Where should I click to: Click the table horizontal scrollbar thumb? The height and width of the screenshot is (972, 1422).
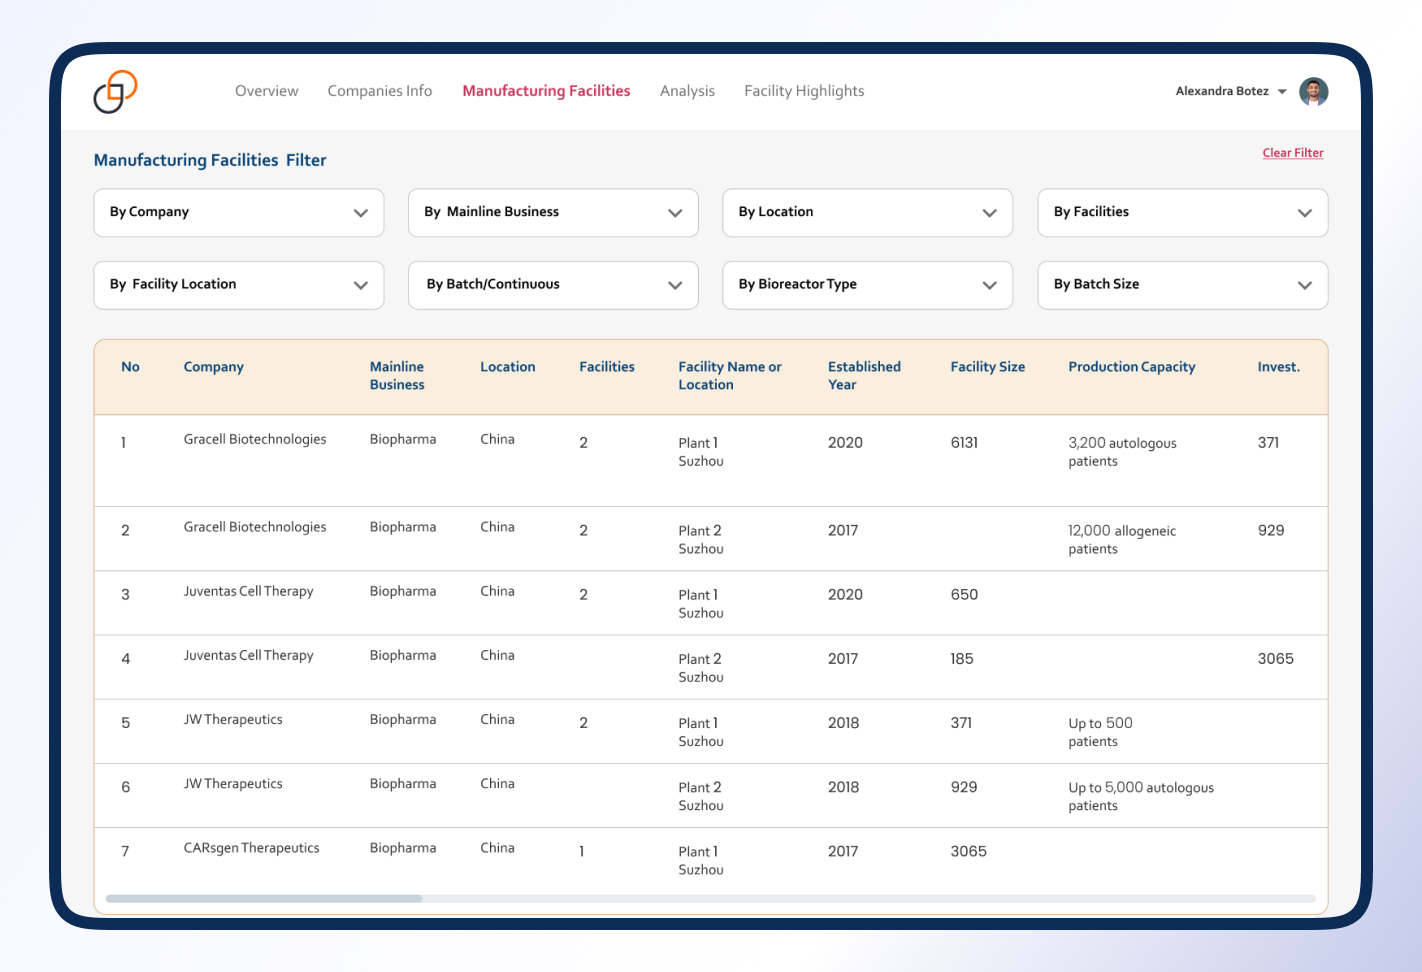(264, 898)
